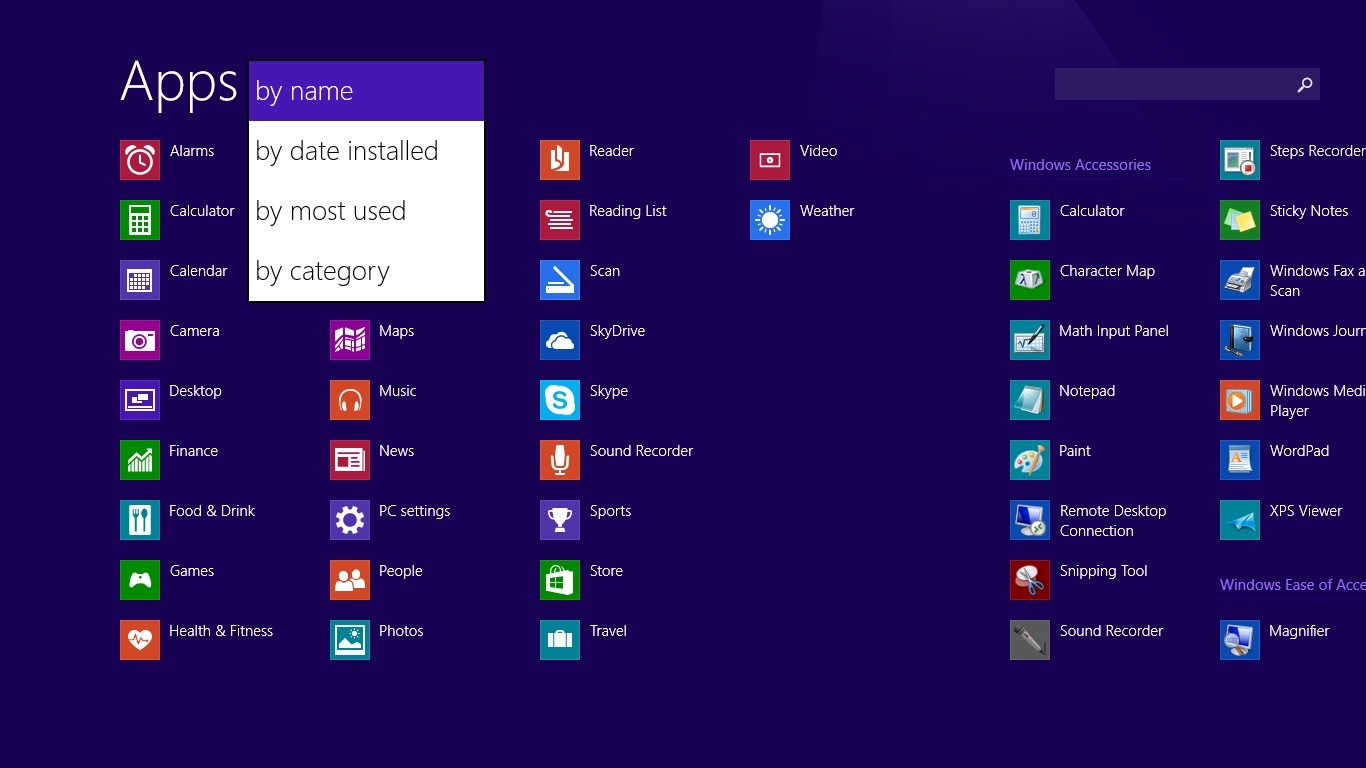Launch the Weather app icon
Image resolution: width=1366 pixels, height=768 pixels.
[770, 220]
